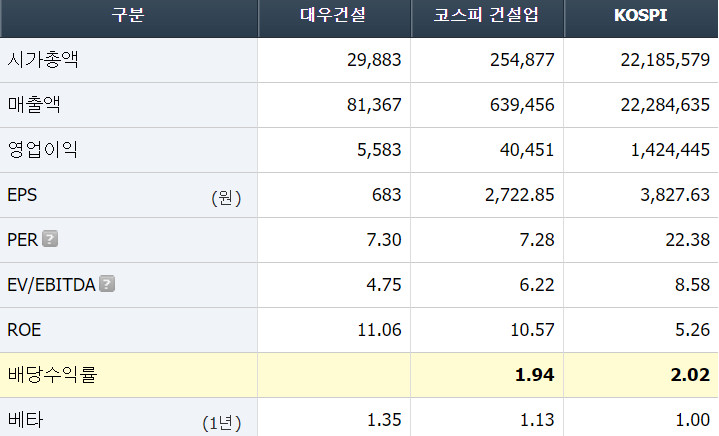The height and width of the screenshot is (436, 719).
Task: Click the 코스피 건설업 column header
Action: tap(487, 15)
